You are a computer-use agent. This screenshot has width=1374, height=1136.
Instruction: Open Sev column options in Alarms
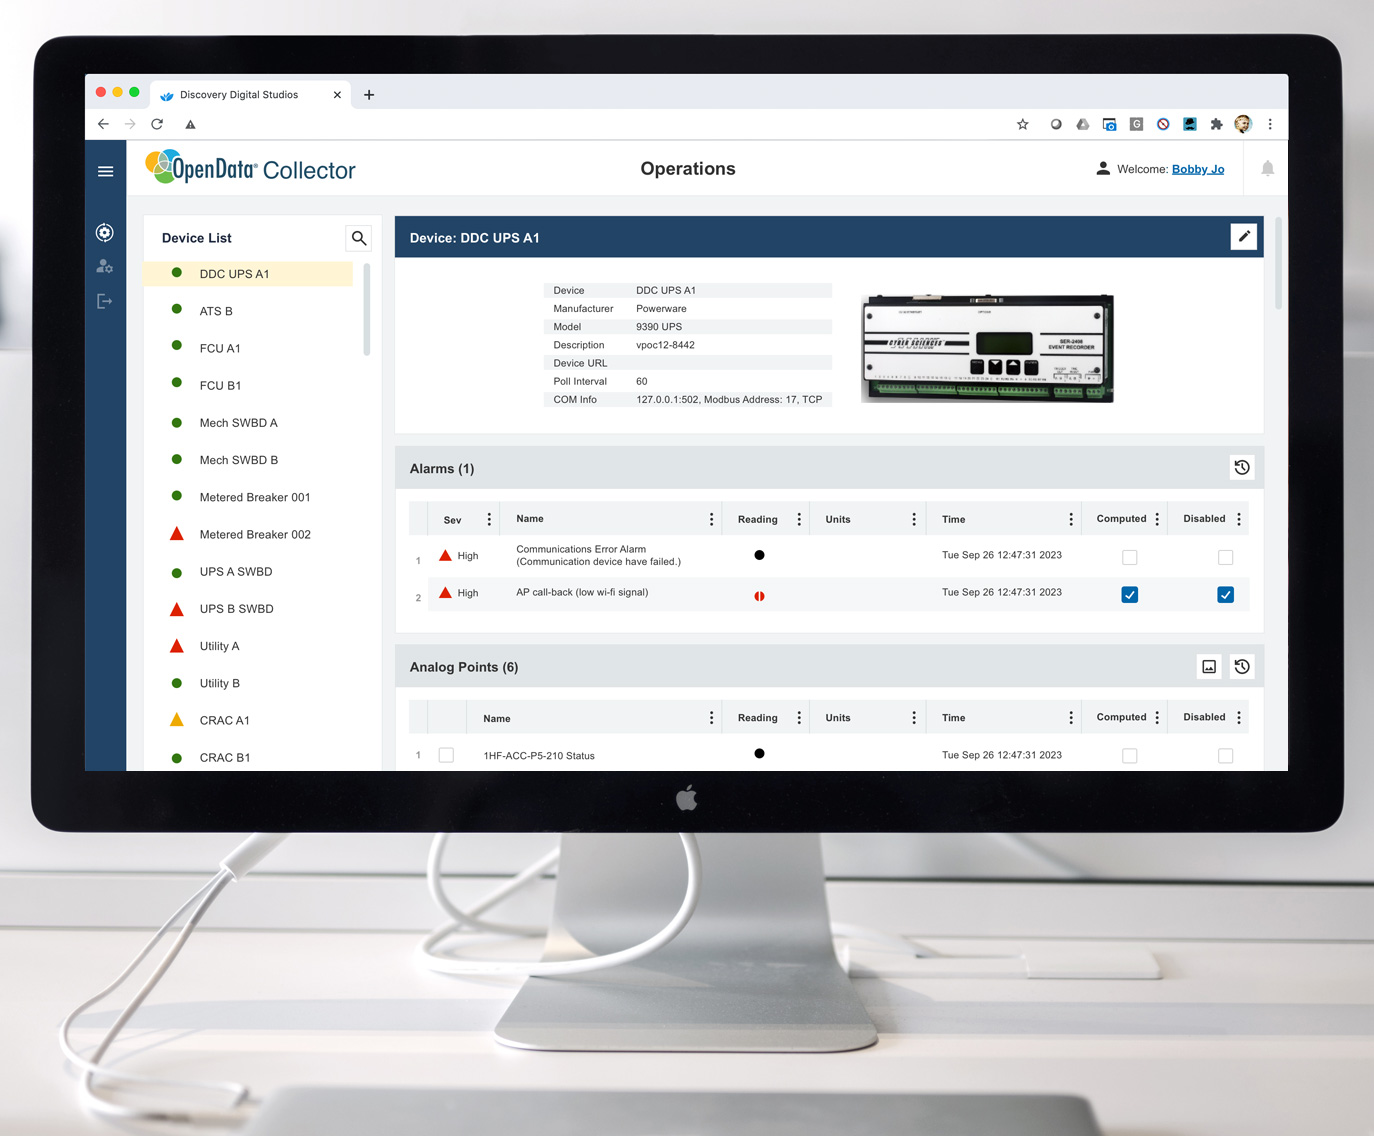489,519
